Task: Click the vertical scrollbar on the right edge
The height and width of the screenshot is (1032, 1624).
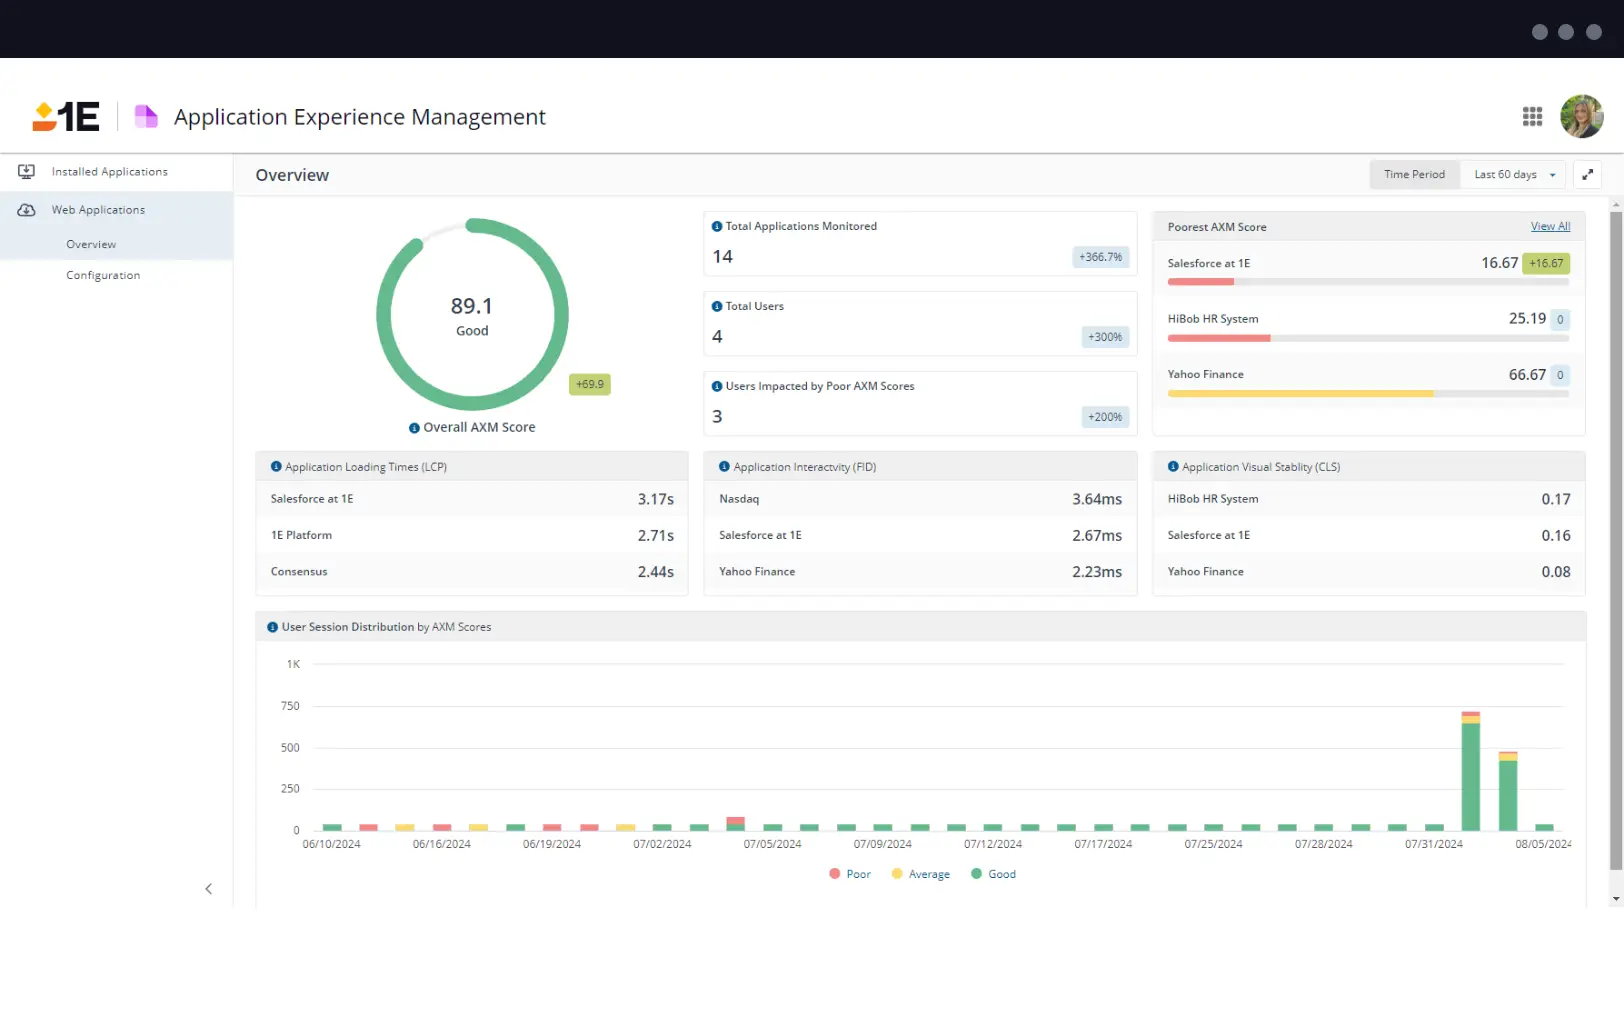Action: pos(1613,500)
